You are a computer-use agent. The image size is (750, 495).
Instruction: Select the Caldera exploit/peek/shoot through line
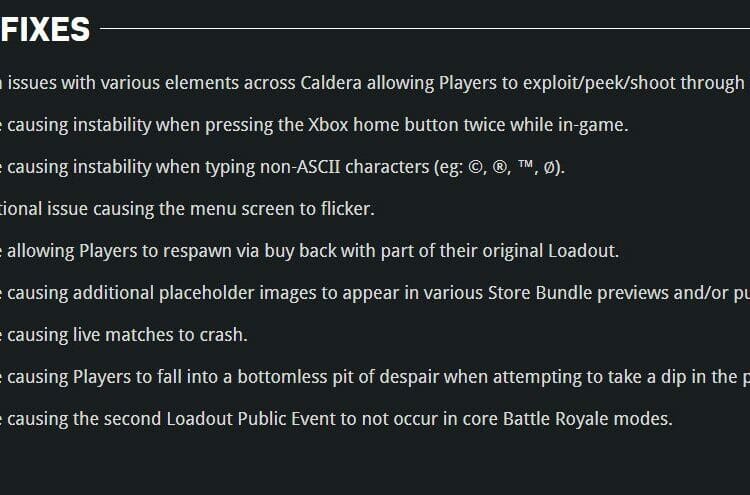pyautogui.click(x=375, y=83)
